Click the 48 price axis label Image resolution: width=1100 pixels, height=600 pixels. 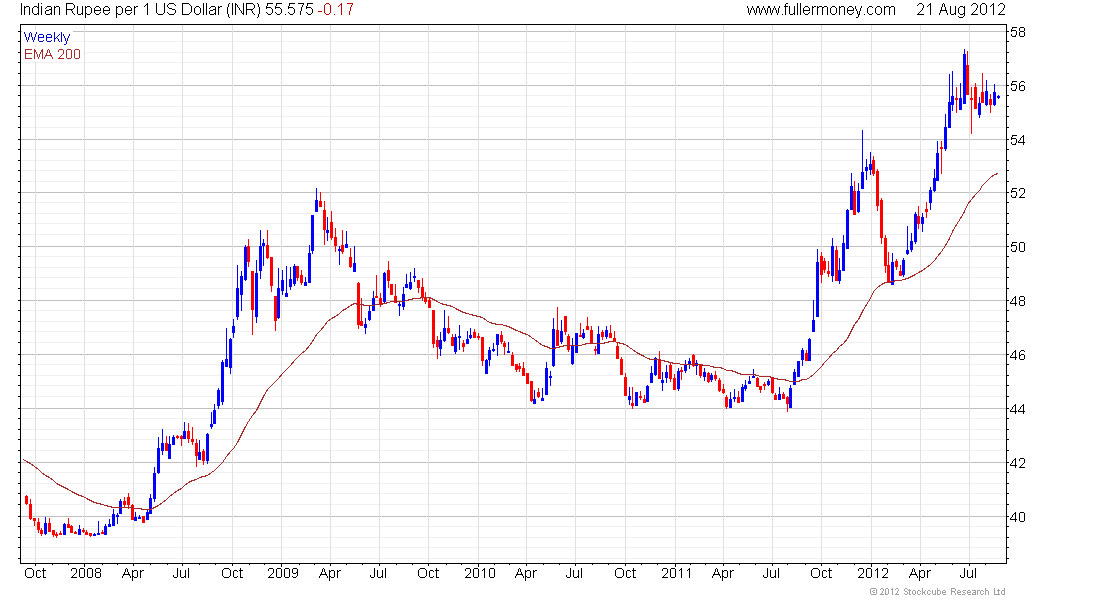[x=1018, y=302]
